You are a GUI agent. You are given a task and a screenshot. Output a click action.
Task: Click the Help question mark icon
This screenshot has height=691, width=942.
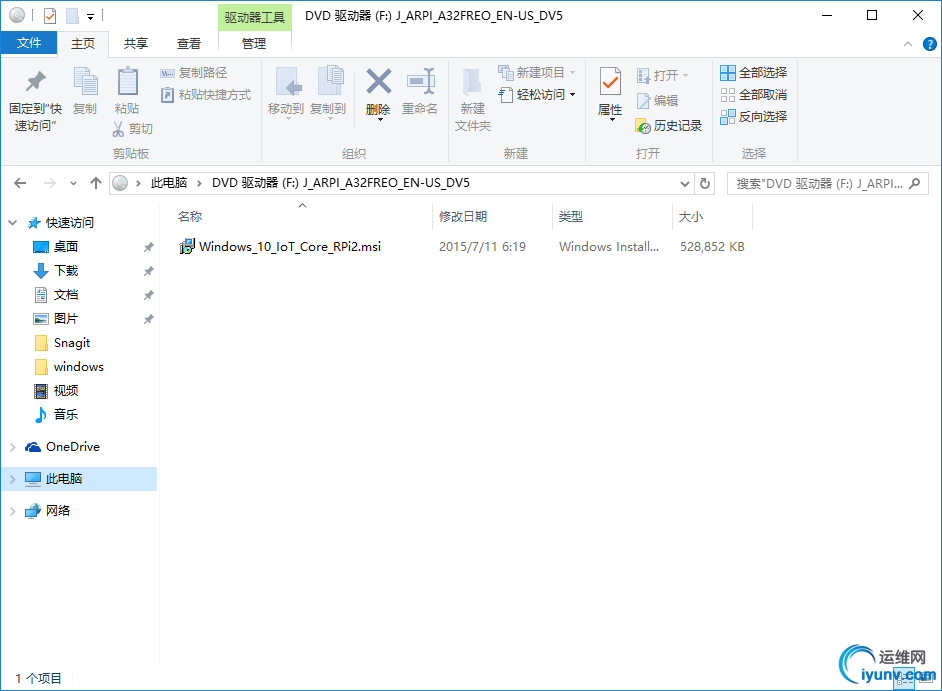pos(929,44)
